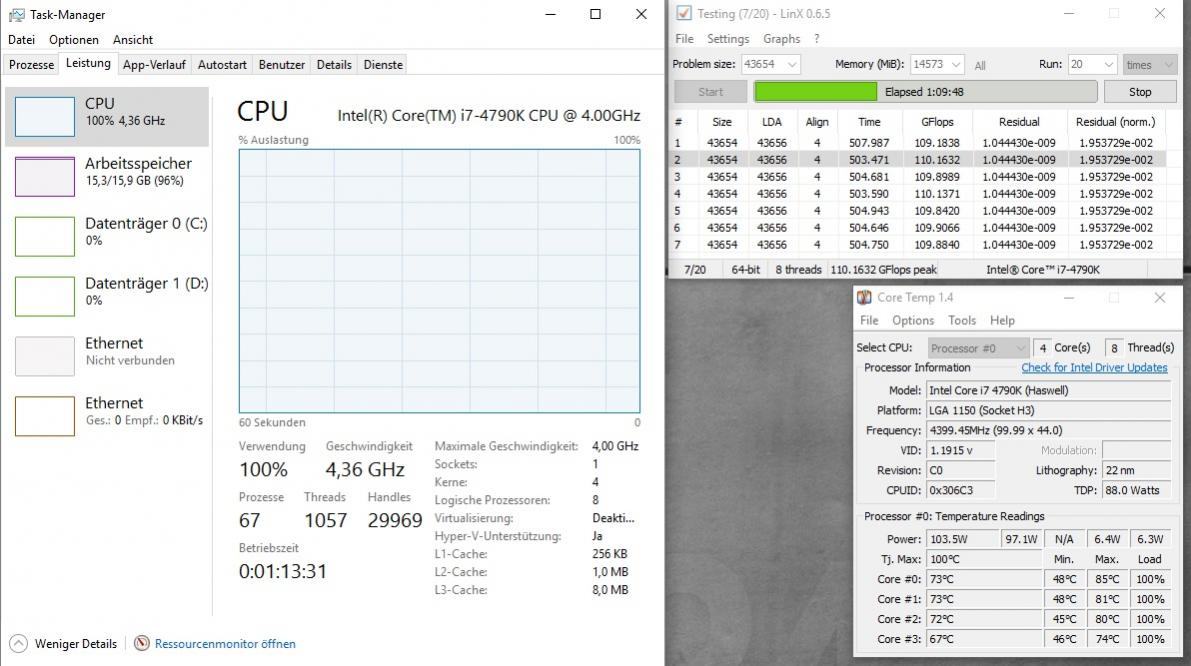
Task: Select the Ethernet entry showing 0 KBit/s
Action: 107,415
